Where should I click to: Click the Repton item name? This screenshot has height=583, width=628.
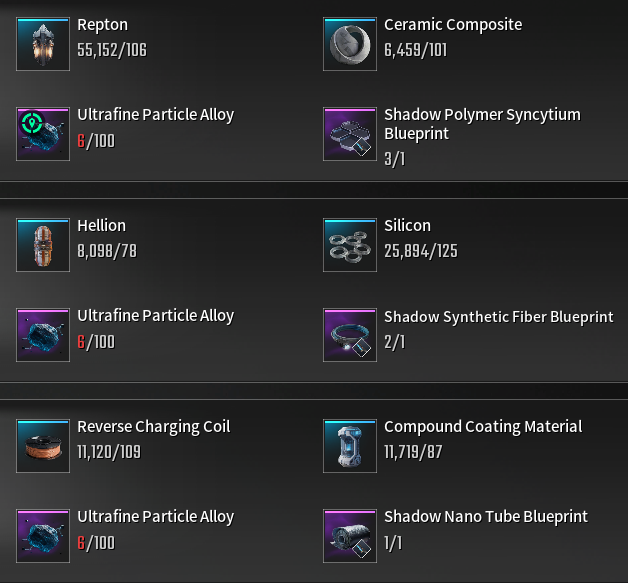[x=103, y=25]
